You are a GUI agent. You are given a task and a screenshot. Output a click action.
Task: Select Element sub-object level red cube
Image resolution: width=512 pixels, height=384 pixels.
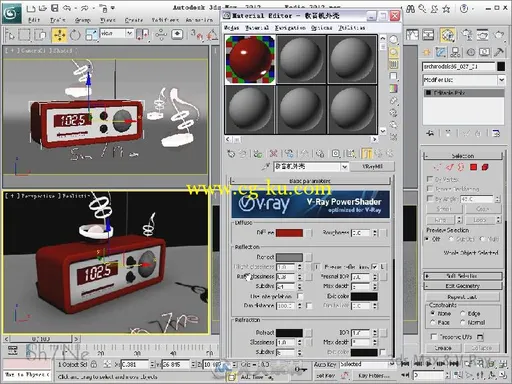point(485,167)
